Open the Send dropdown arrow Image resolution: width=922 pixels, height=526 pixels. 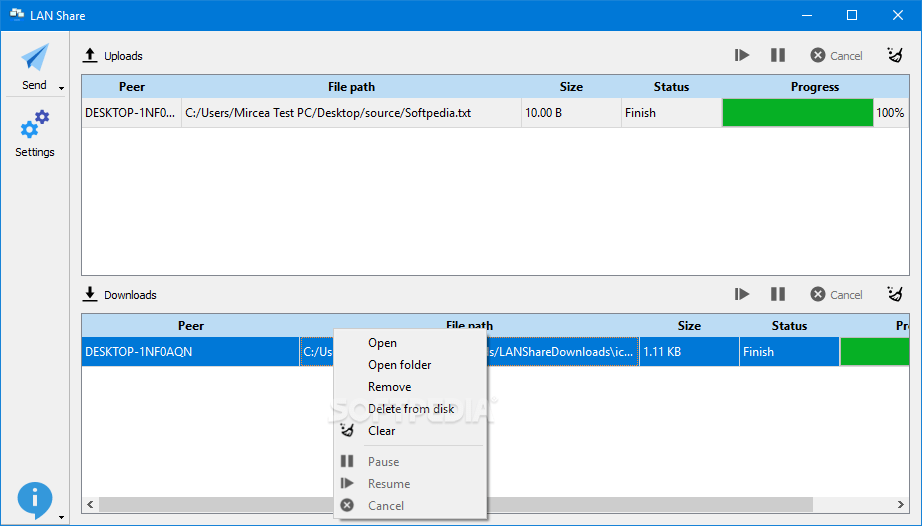pos(61,89)
